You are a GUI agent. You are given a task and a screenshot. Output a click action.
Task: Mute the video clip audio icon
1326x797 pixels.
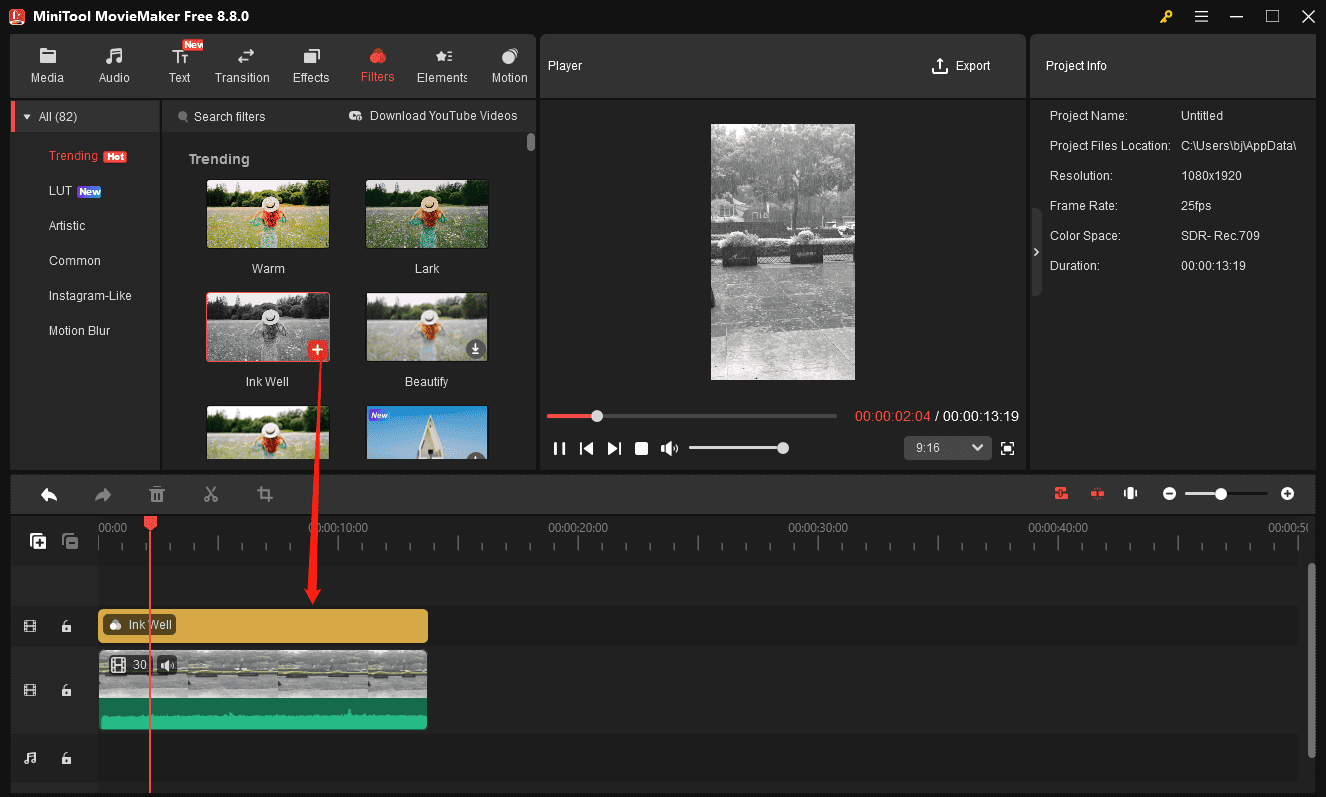167,665
